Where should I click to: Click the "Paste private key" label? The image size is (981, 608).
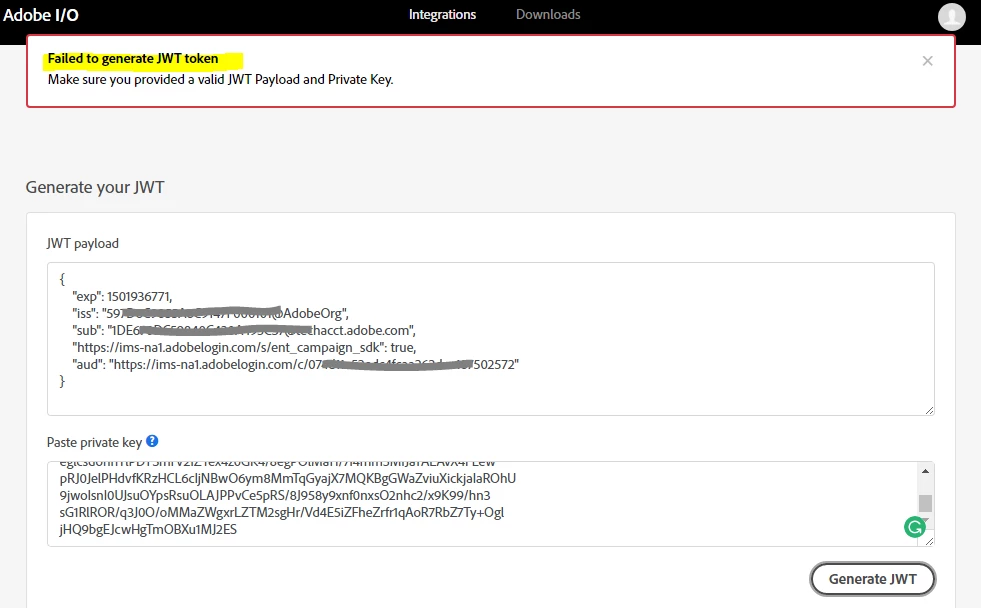94,442
